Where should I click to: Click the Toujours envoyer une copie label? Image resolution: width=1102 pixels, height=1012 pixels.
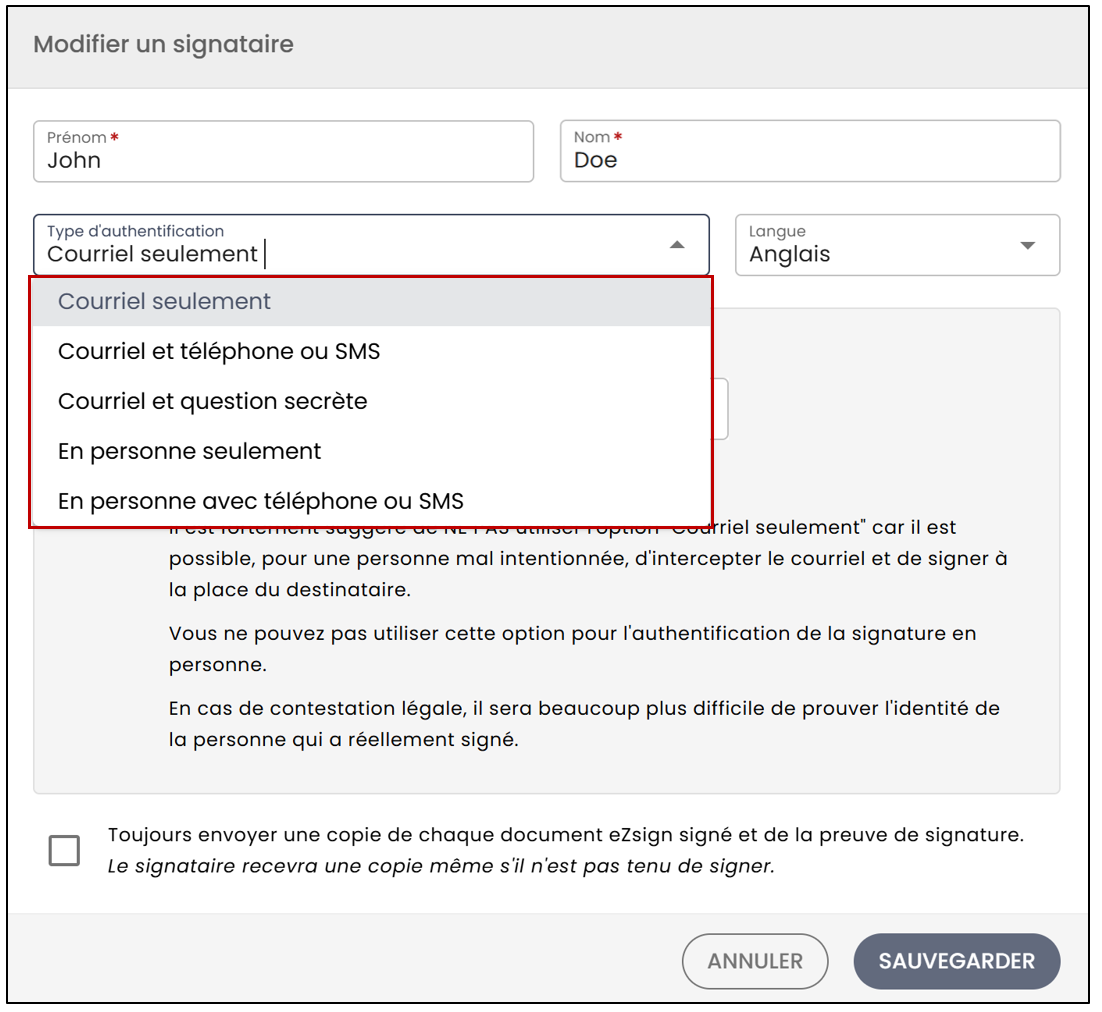pyautogui.click(x=566, y=835)
